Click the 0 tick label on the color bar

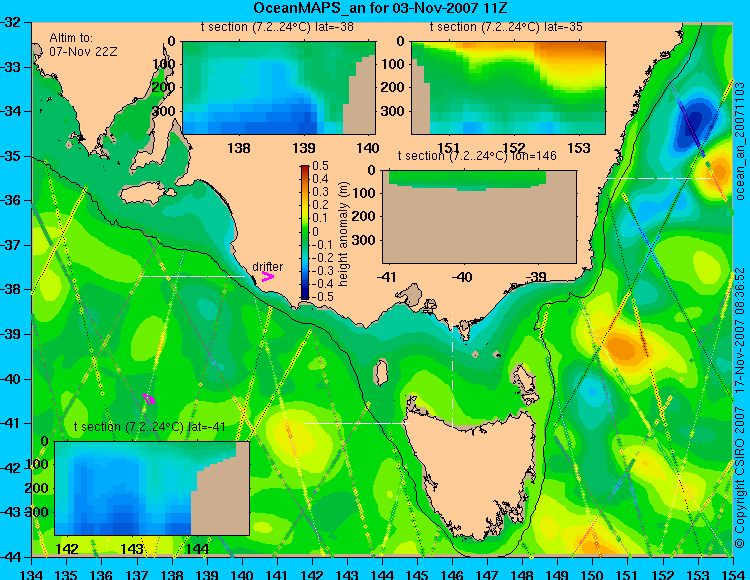click(x=315, y=231)
